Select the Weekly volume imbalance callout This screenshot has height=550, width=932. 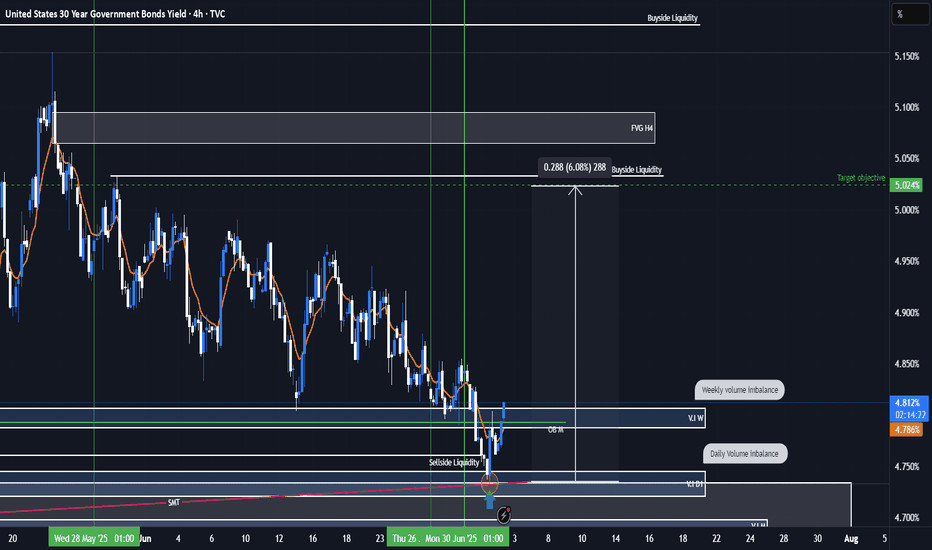tap(739, 390)
